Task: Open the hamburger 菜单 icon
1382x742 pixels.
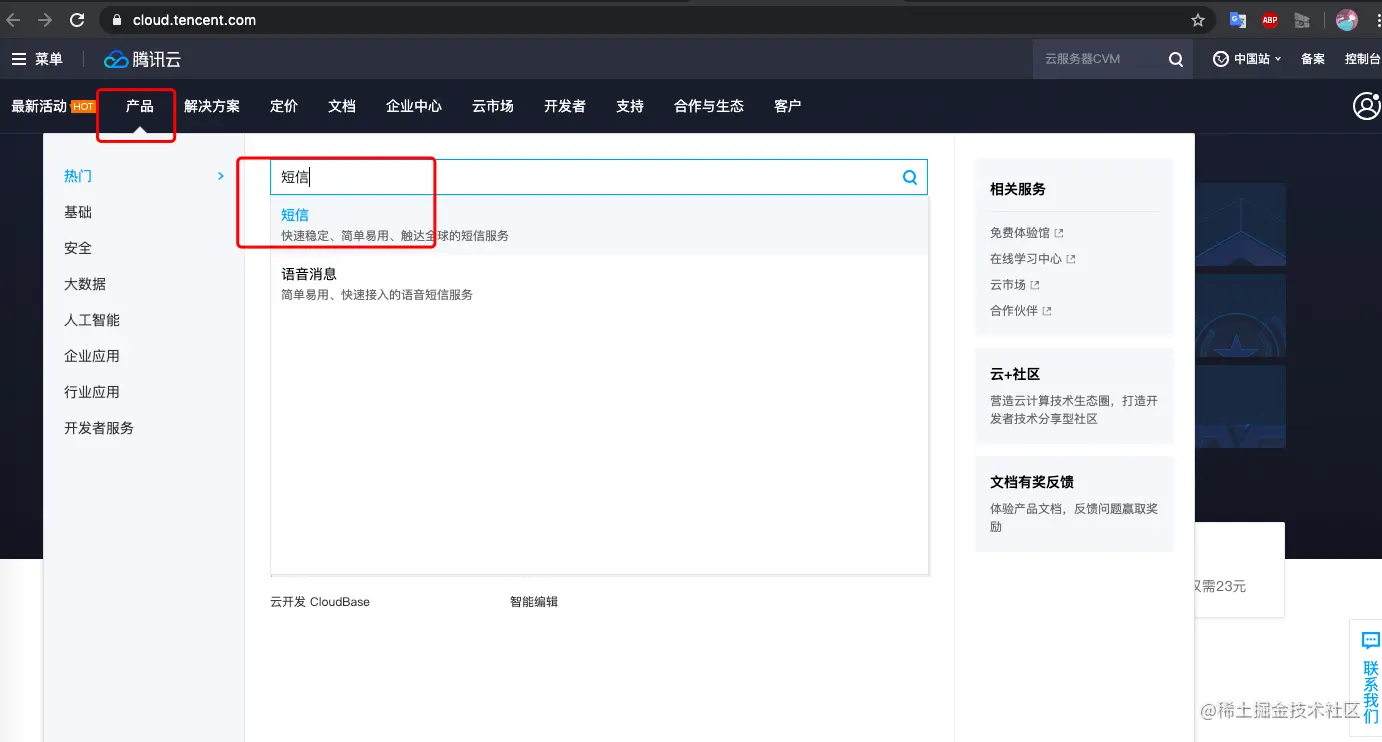Action: click(19, 59)
